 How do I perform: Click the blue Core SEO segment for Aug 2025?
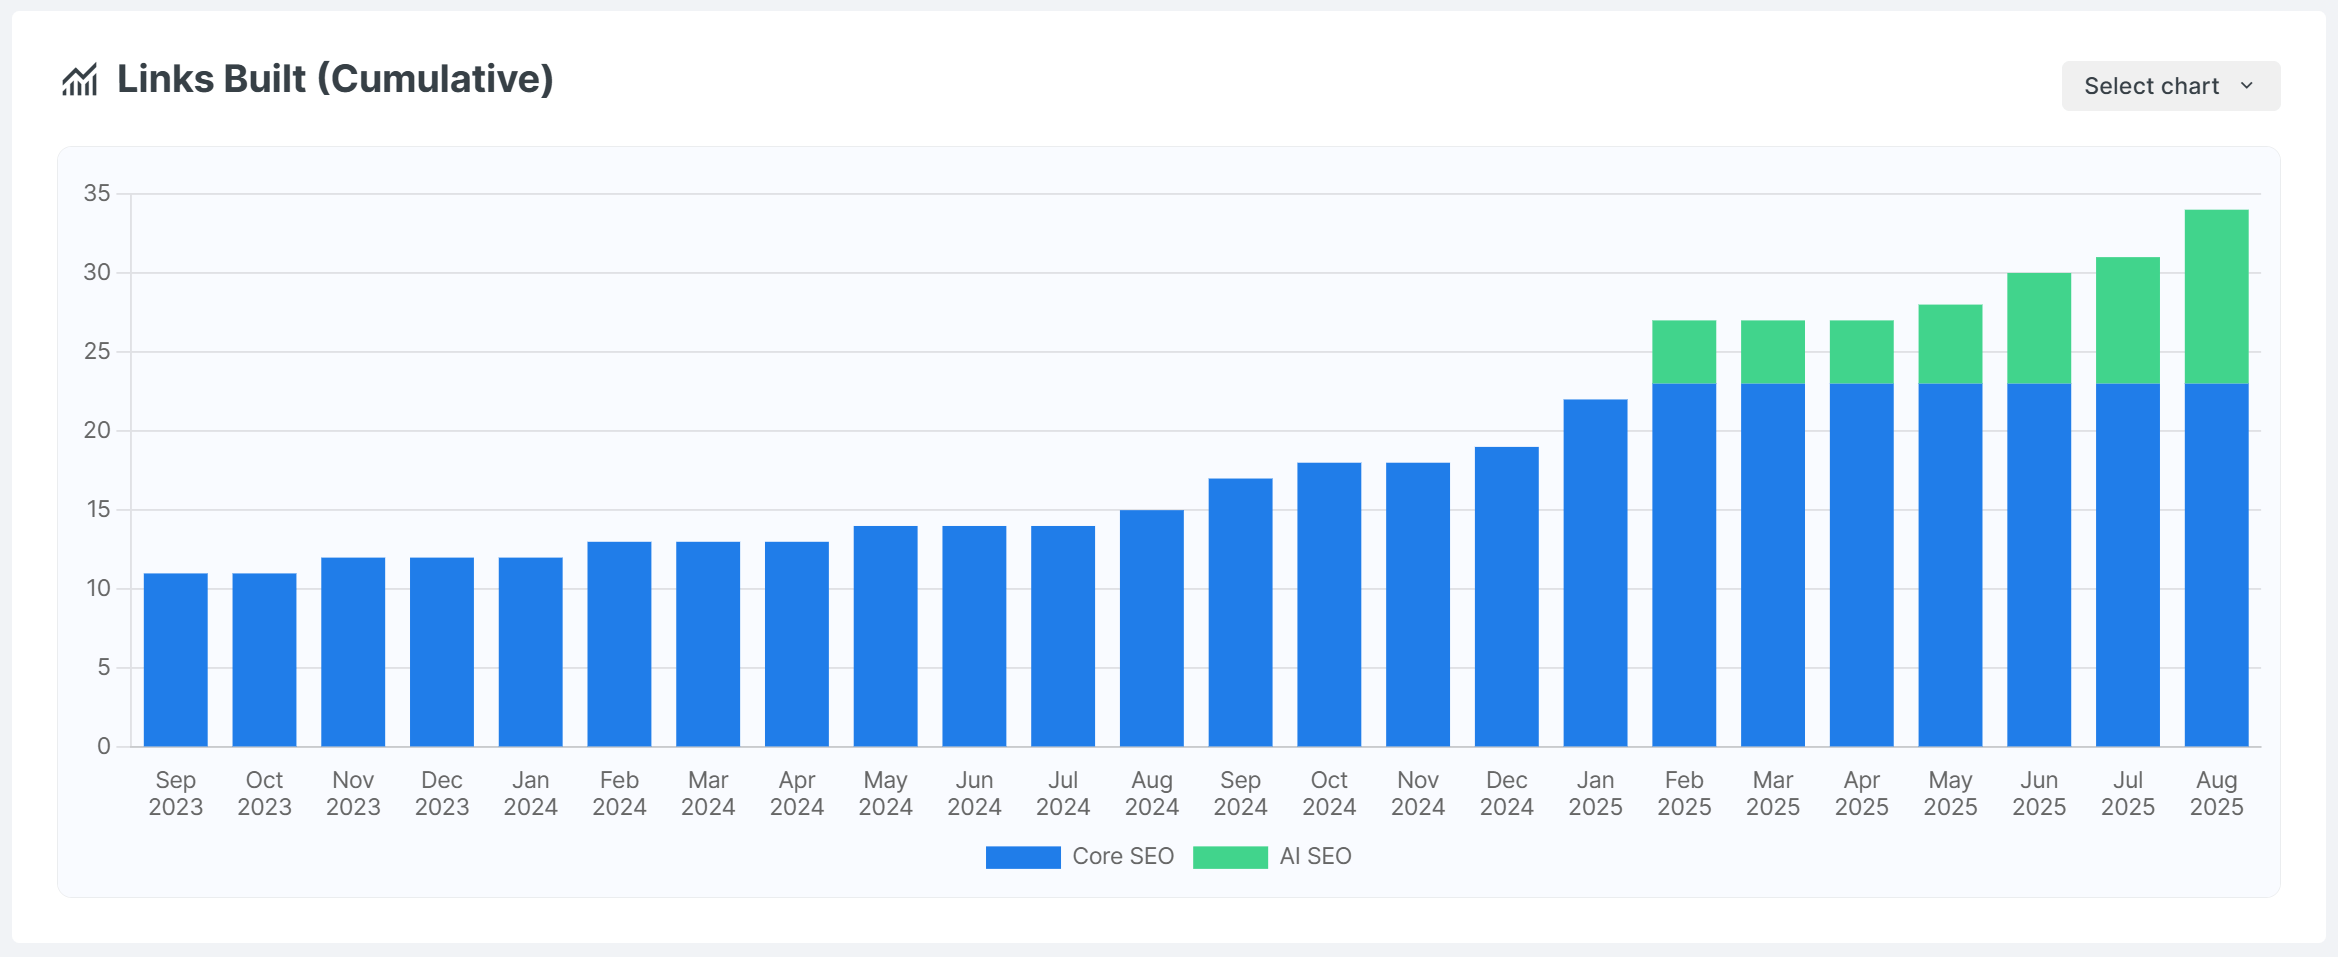pos(2216,565)
